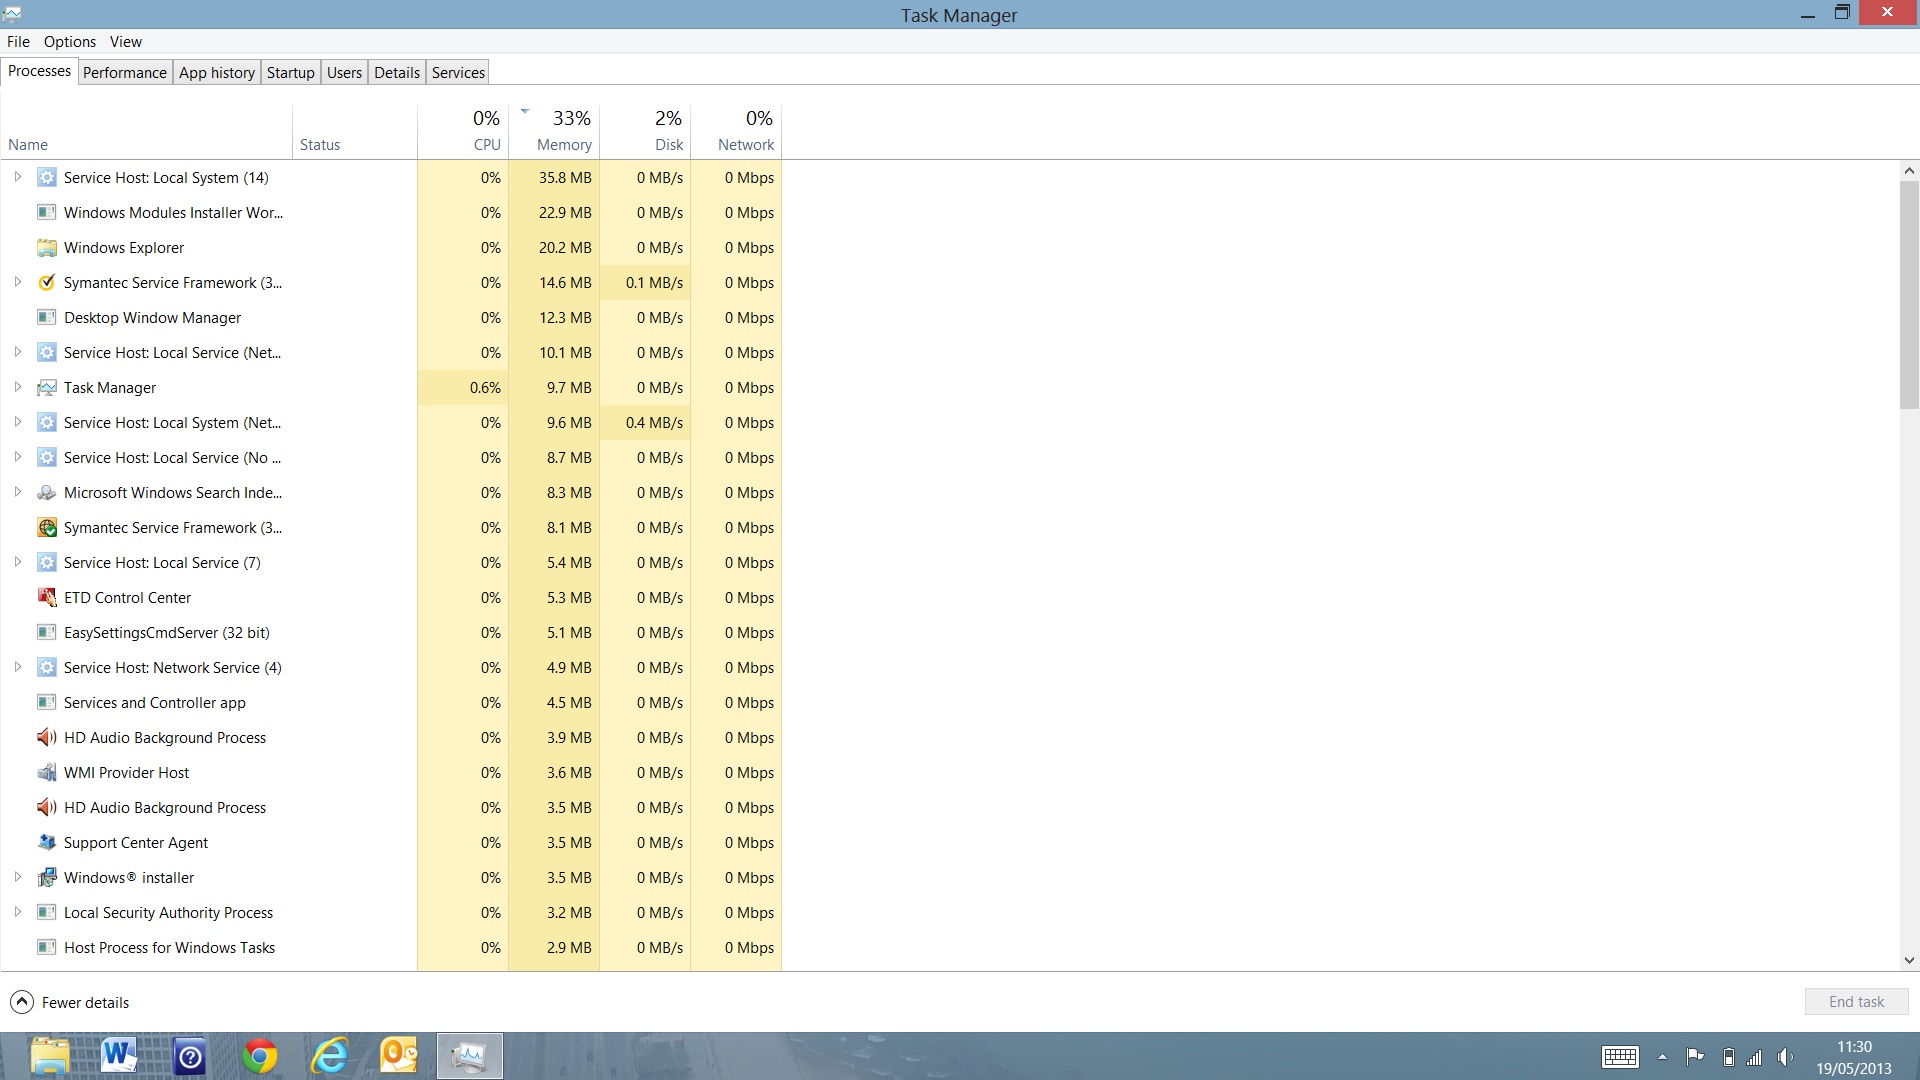Viewport: 1920px width, 1080px height.
Task: Switch to the Details tab
Action: pyautogui.click(x=397, y=72)
